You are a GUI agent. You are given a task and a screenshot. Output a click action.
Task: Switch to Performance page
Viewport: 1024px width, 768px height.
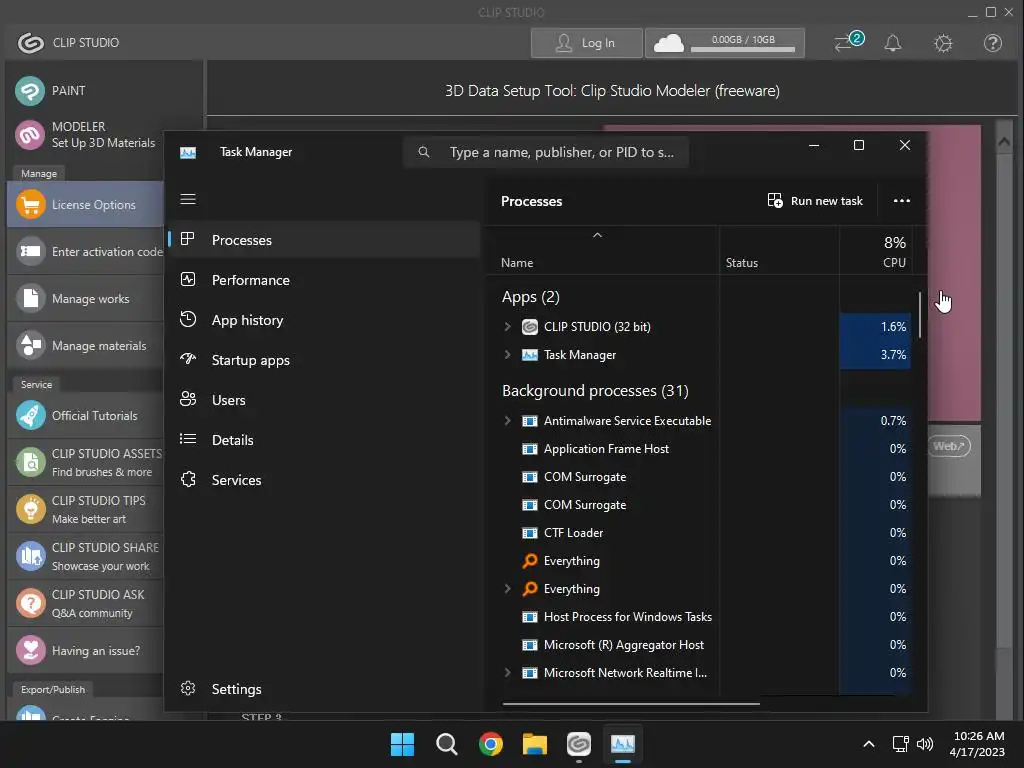coord(324,280)
